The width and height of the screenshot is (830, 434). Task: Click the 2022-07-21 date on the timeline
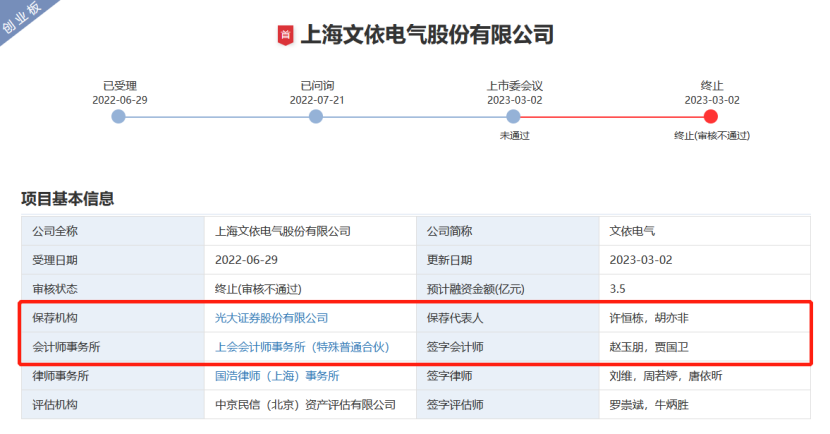[x=317, y=100]
